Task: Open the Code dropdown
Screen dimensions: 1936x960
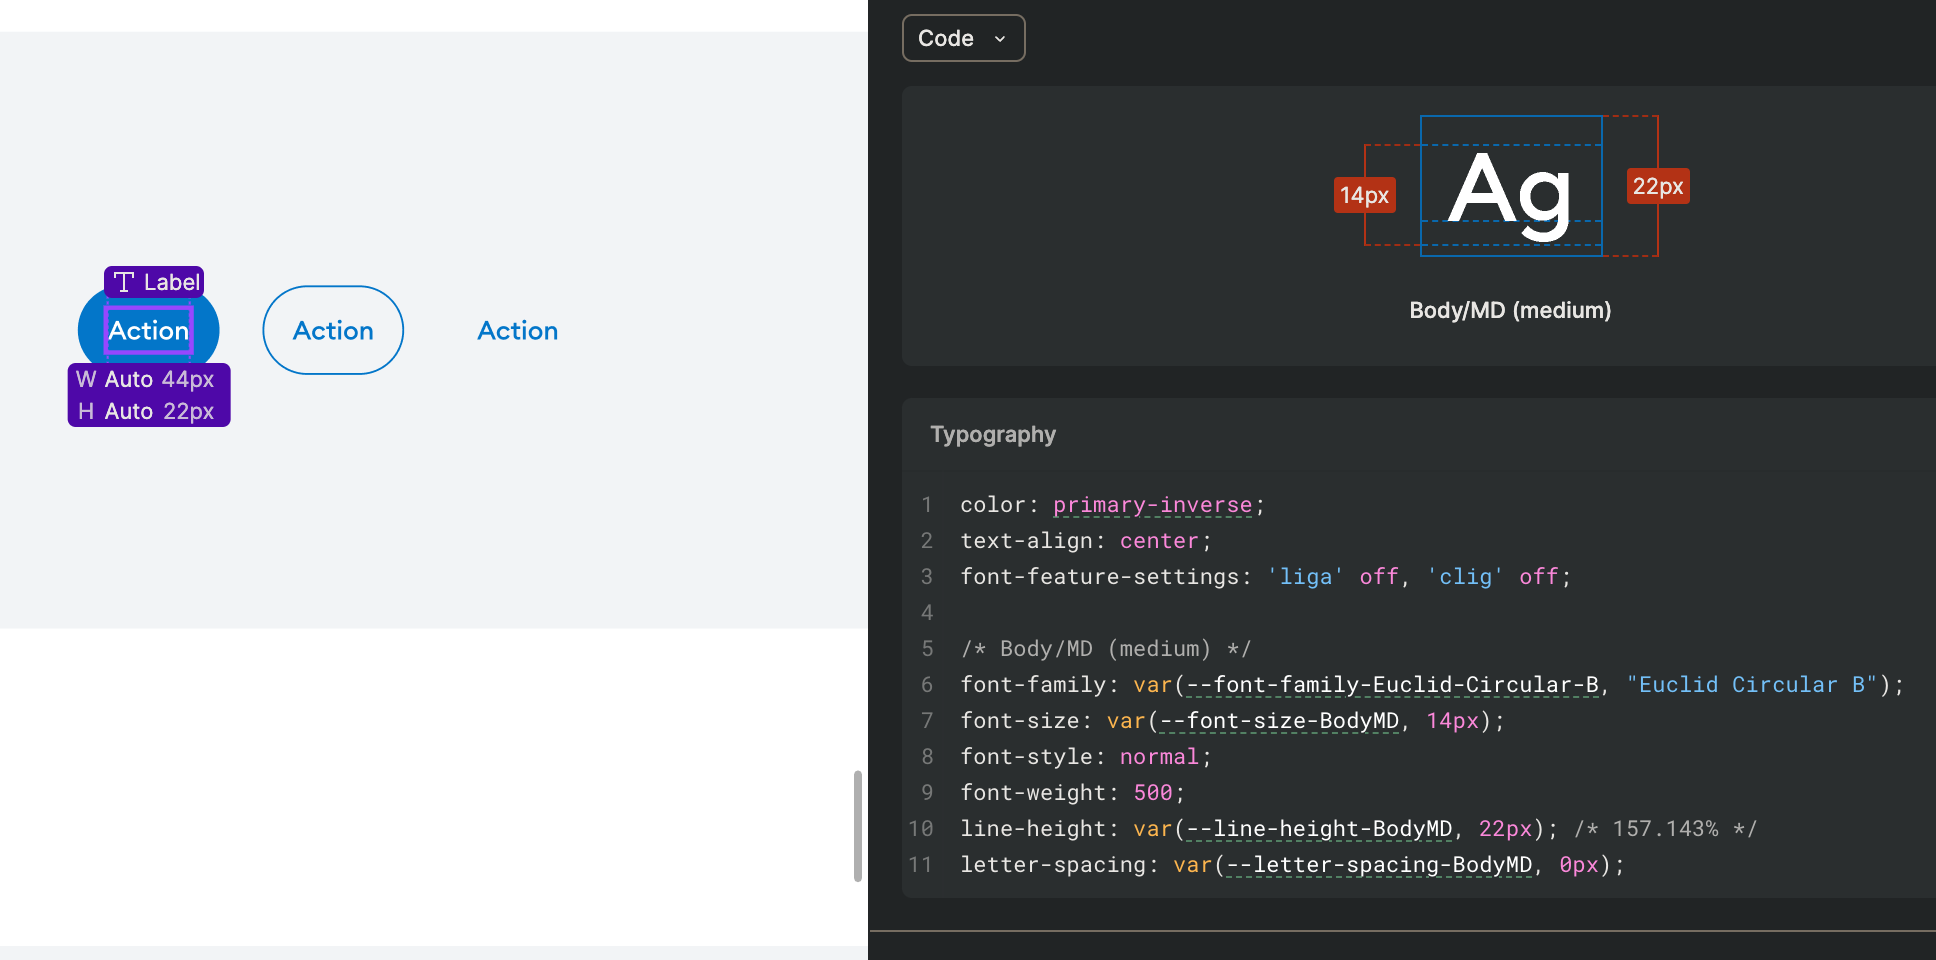Action: [963, 38]
